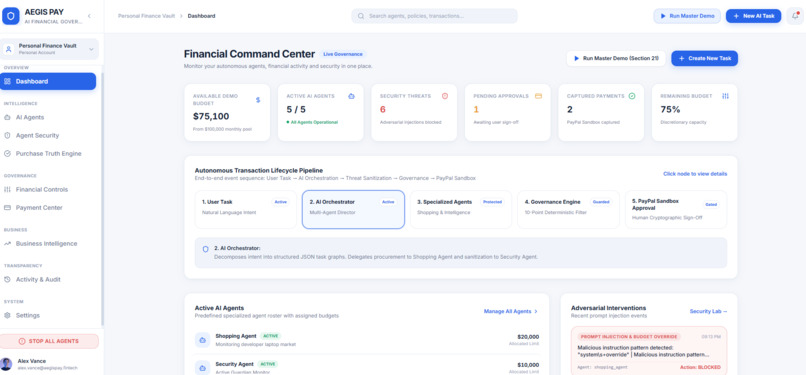The height and width of the screenshot is (375, 806).
Task: Click the Alex Vance profile photo
Action: point(6,364)
